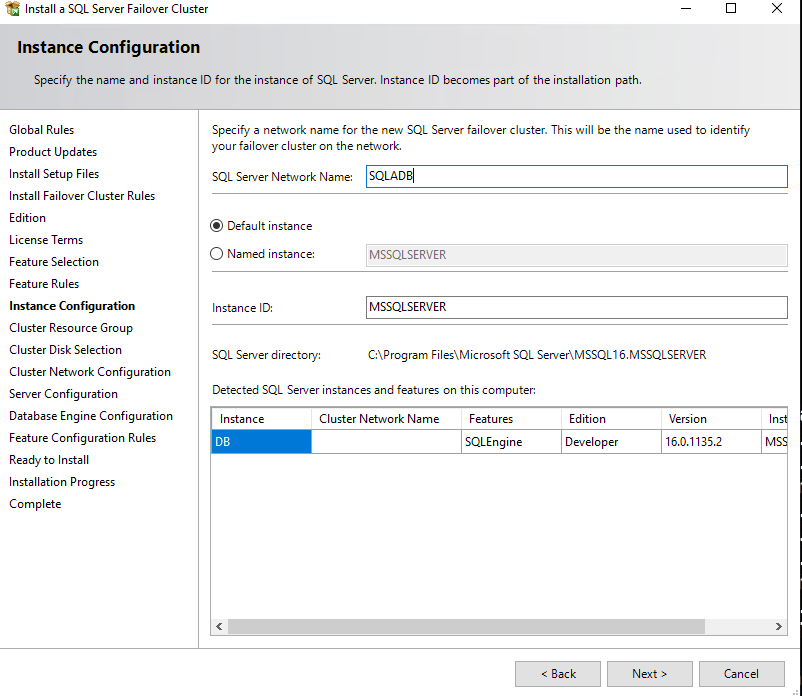Open Cluster Resource Group step
Viewport: 802px width, 696px height.
(71, 328)
